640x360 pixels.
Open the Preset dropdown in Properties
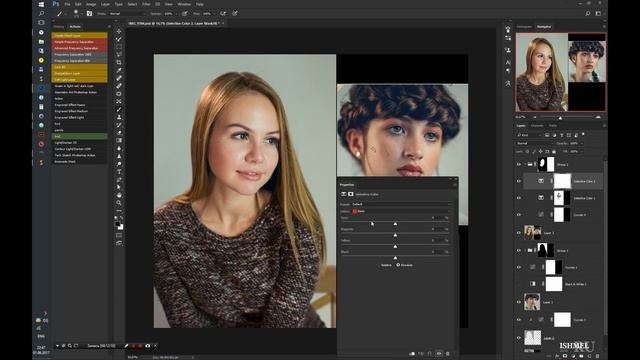click(x=401, y=204)
